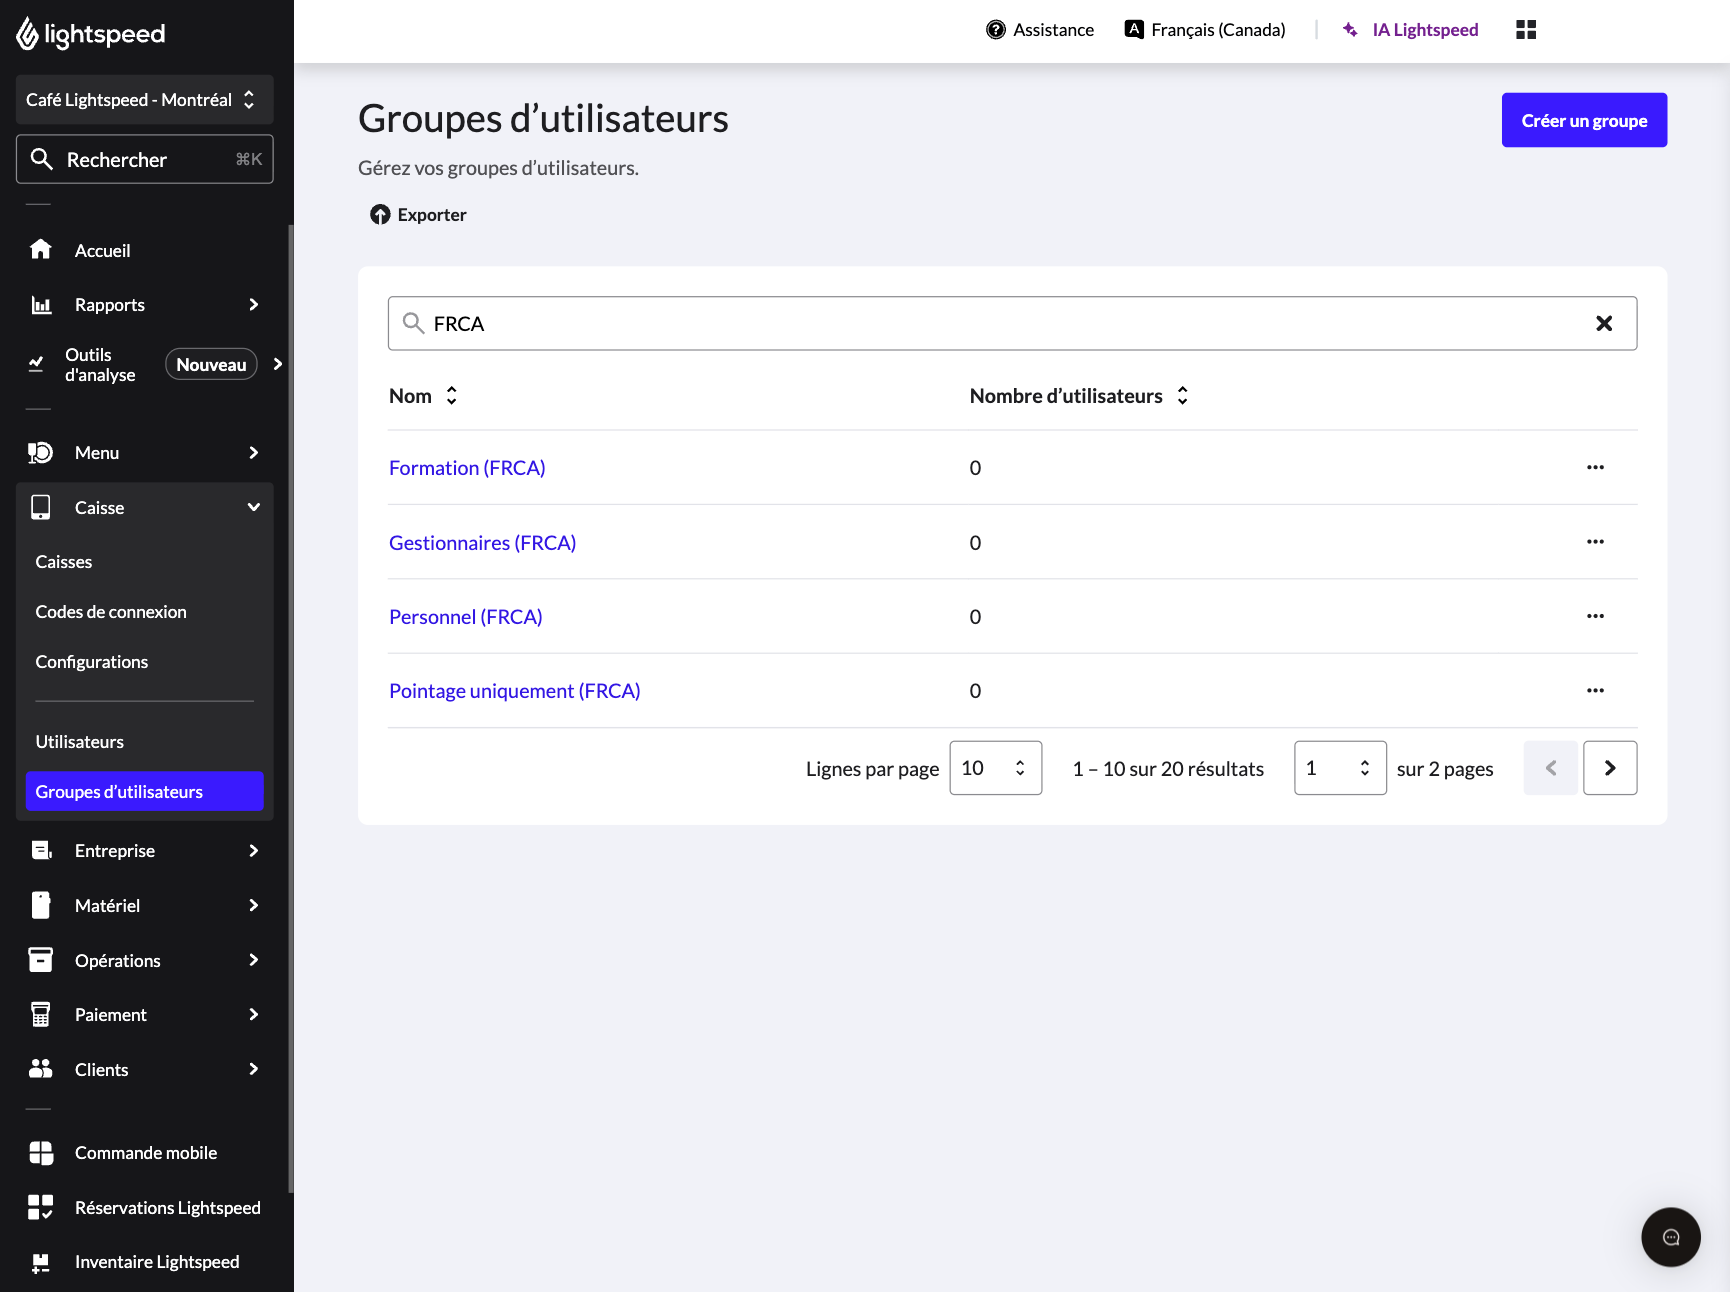Click the magnifier icon in group search
Image resolution: width=1730 pixels, height=1292 pixels.
coord(413,323)
